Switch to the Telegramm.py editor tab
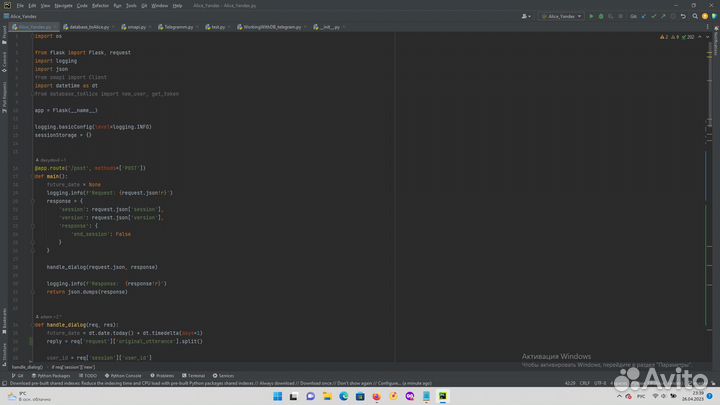The width and height of the screenshot is (720, 405). 178,27
